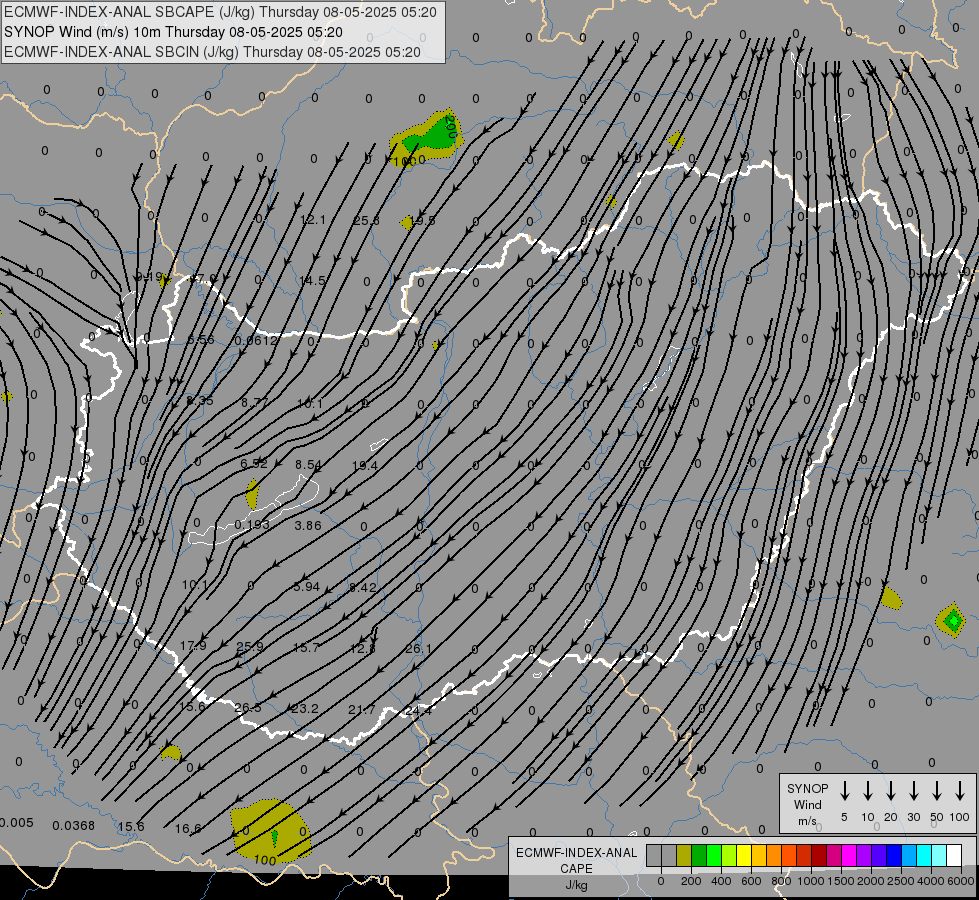Click the map value 26.5

coord(248,708)
